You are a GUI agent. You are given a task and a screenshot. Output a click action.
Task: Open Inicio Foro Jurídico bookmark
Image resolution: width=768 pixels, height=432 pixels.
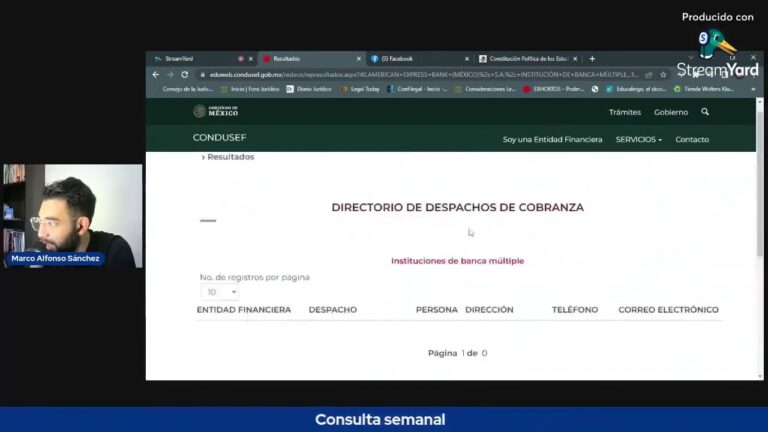tap(250, 89)
